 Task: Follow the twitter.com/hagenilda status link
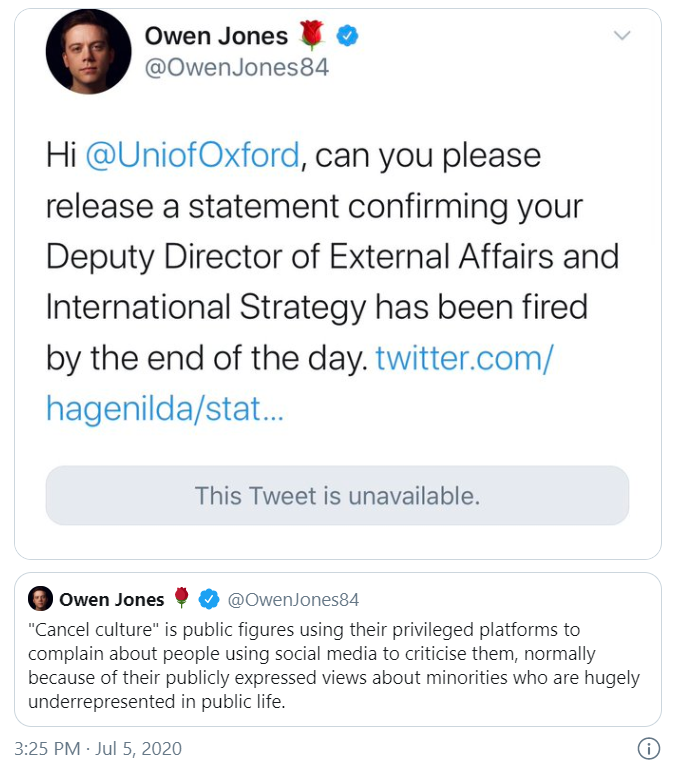click(462, 358)
